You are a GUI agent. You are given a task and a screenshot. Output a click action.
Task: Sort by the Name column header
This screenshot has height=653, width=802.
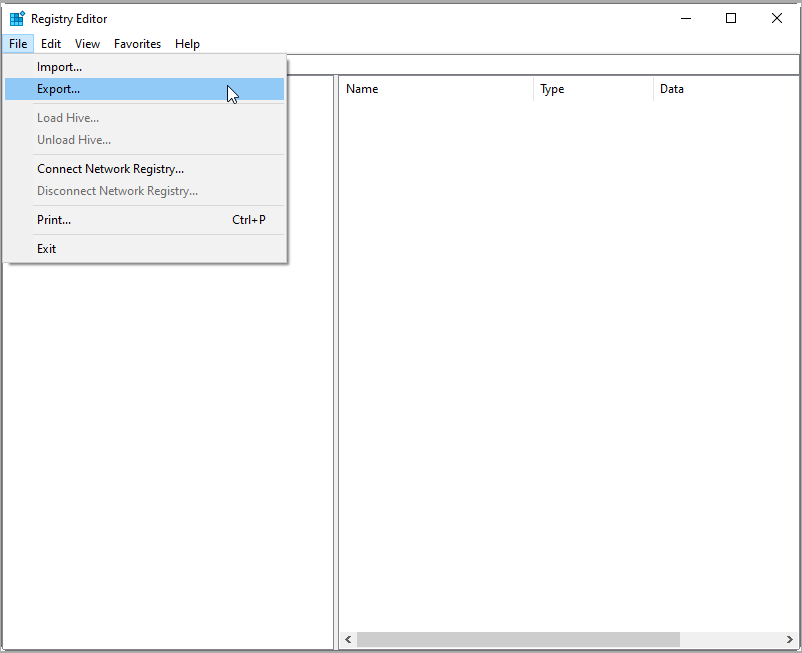tap(435, 89)
